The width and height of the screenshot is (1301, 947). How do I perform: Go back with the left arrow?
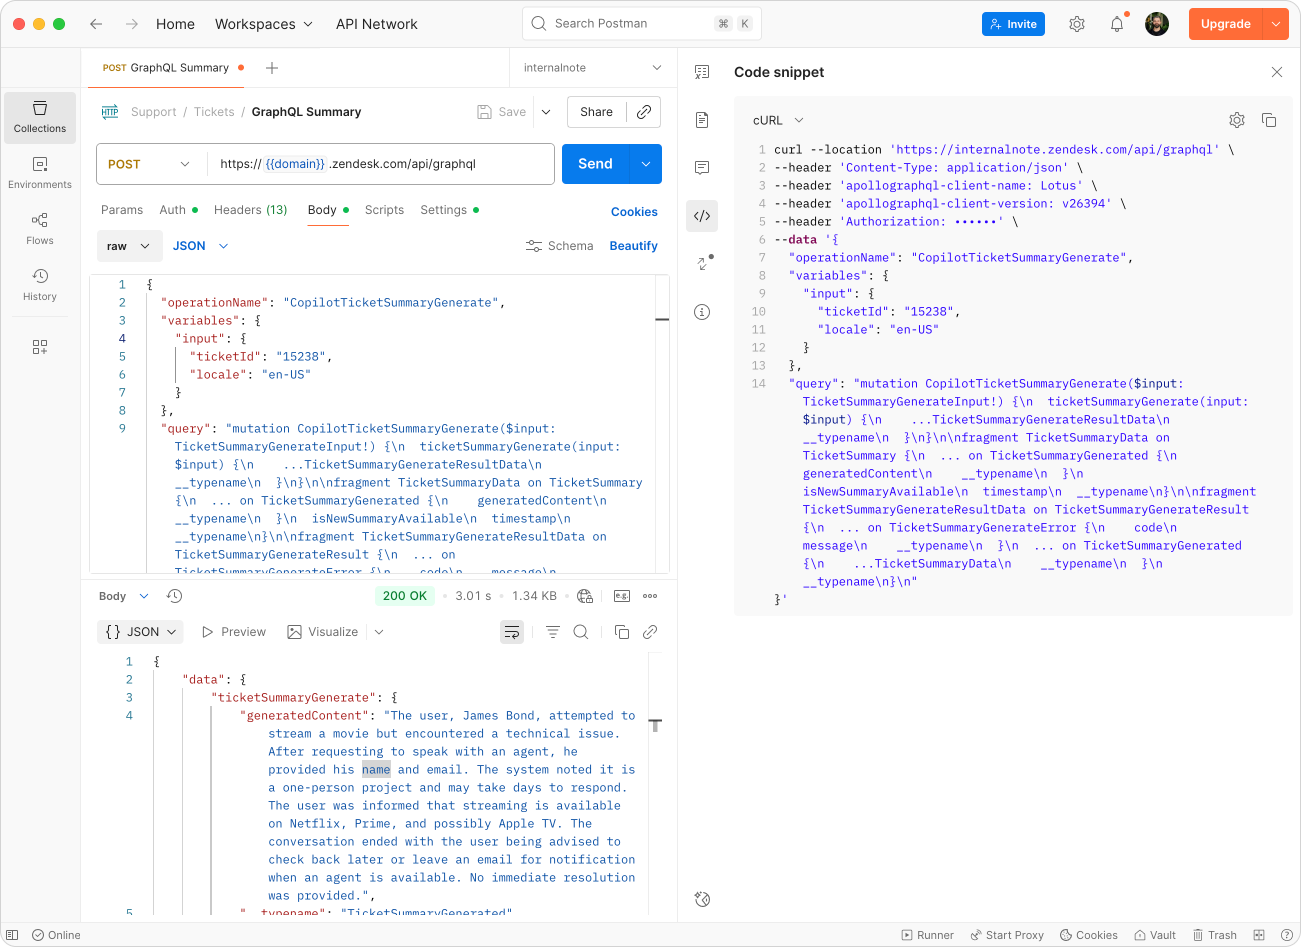96,24
